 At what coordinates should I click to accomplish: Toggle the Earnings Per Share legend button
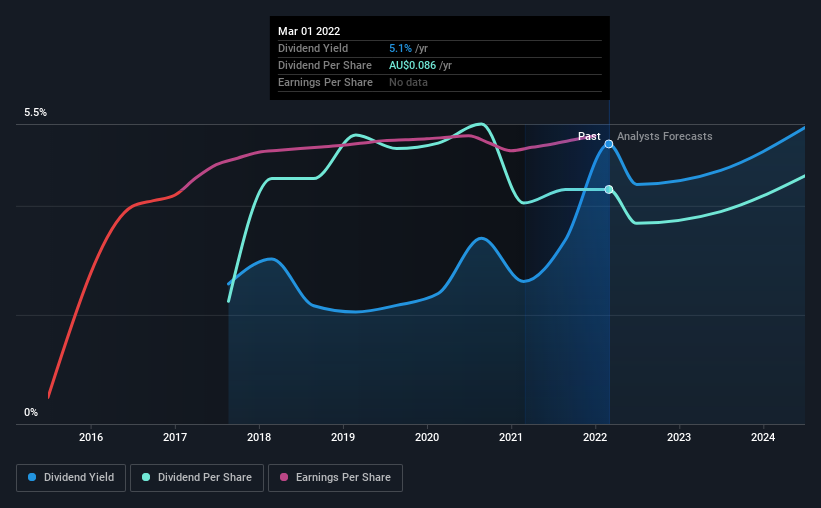335,478
